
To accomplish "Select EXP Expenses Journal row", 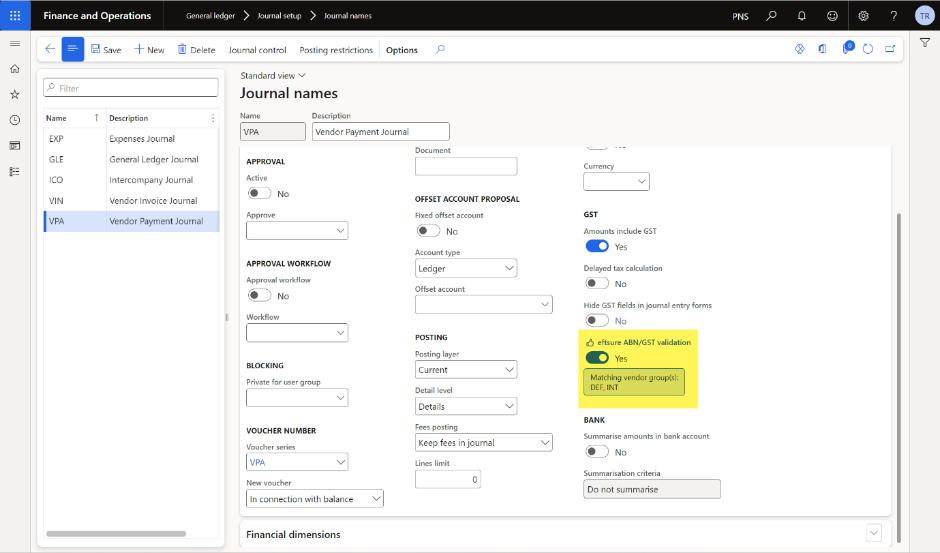I will pyautogui.click(x=131, y=139).
